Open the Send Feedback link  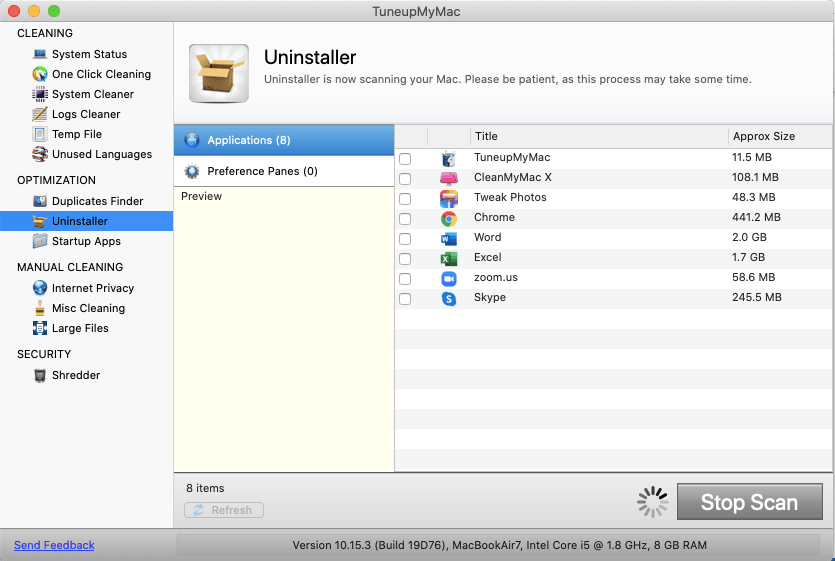(x=54, y=545)
